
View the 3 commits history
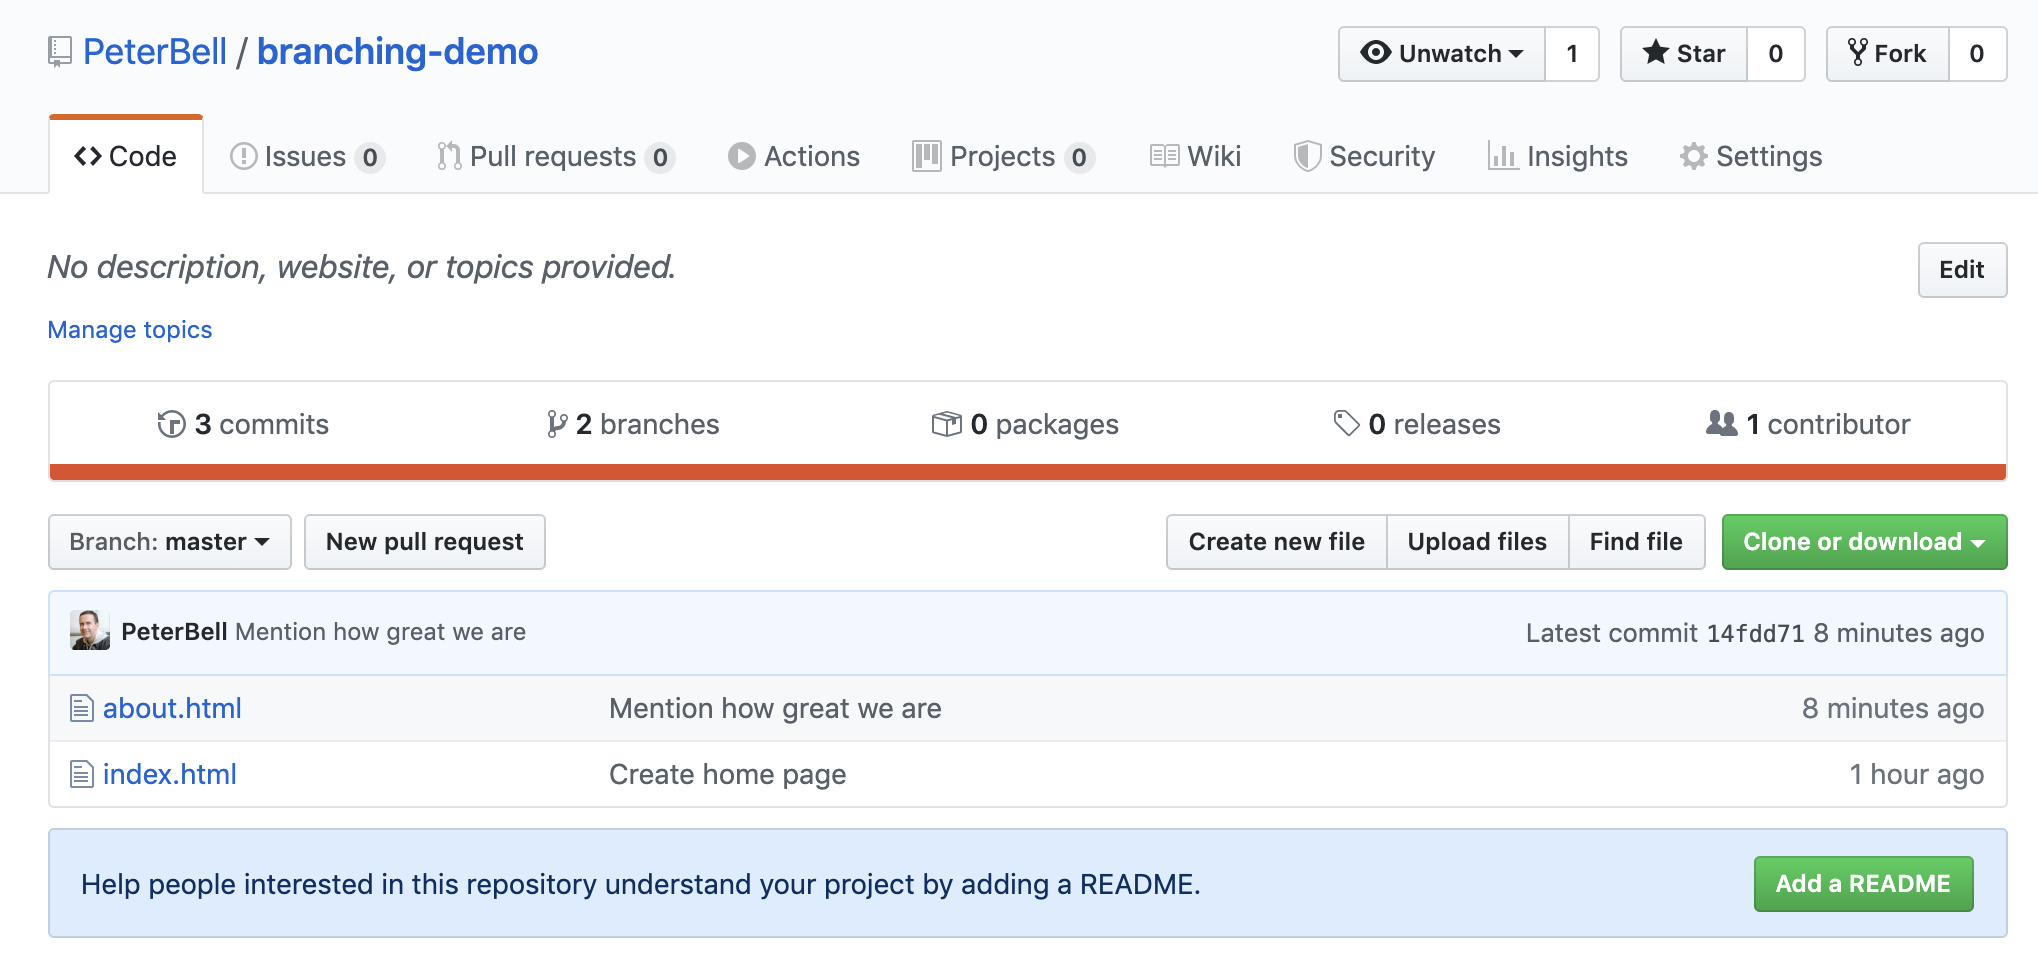tap(243, 424)
